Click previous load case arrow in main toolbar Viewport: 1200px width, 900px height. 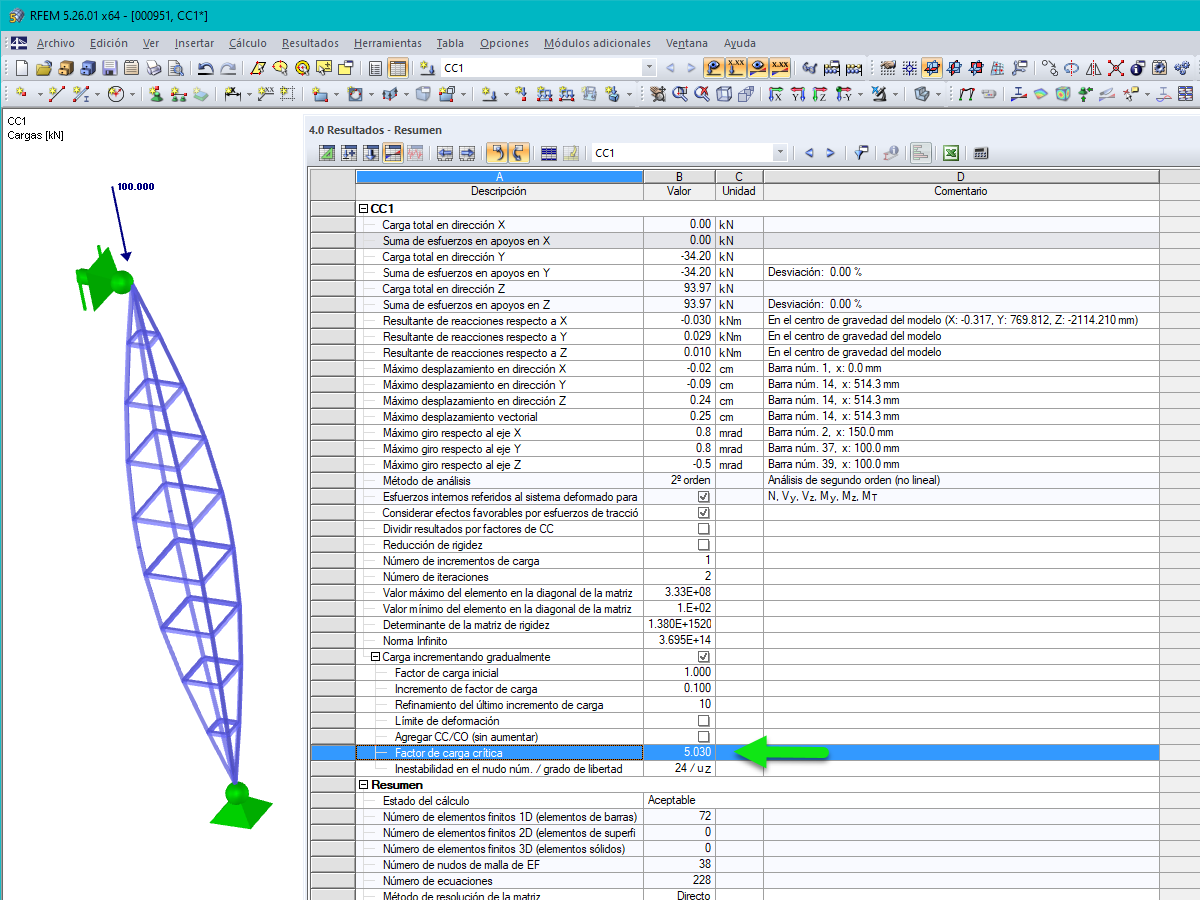(x=669, y=68)
